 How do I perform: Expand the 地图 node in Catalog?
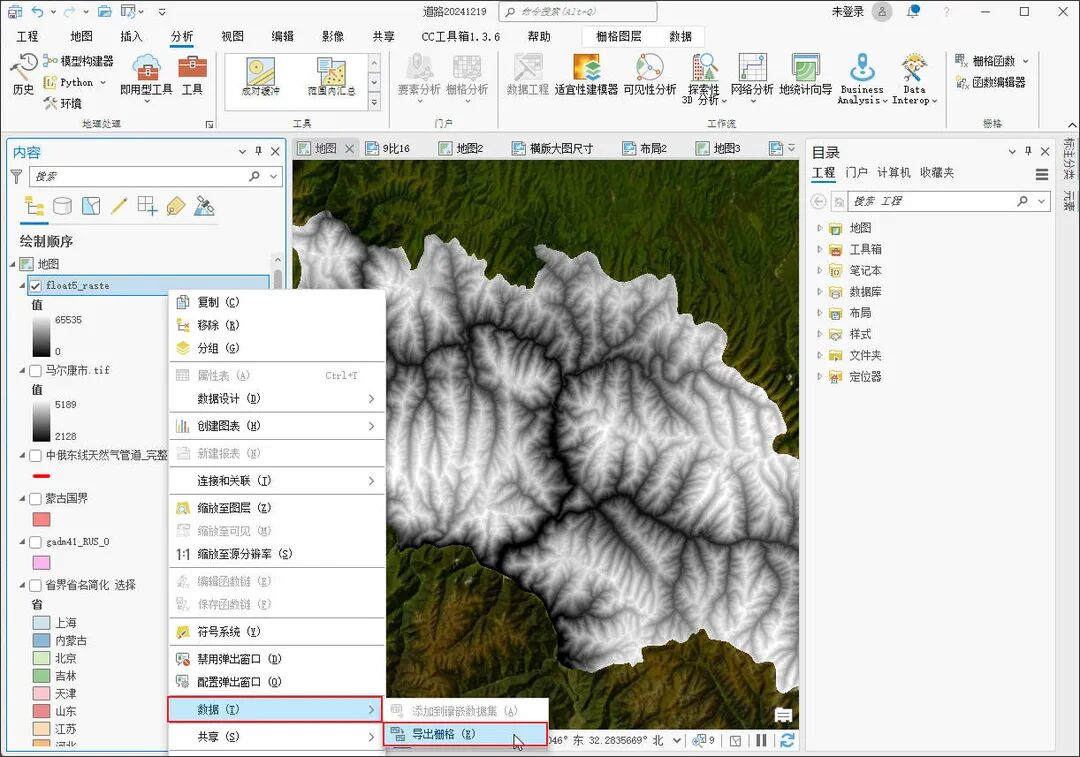click(819, 228)
